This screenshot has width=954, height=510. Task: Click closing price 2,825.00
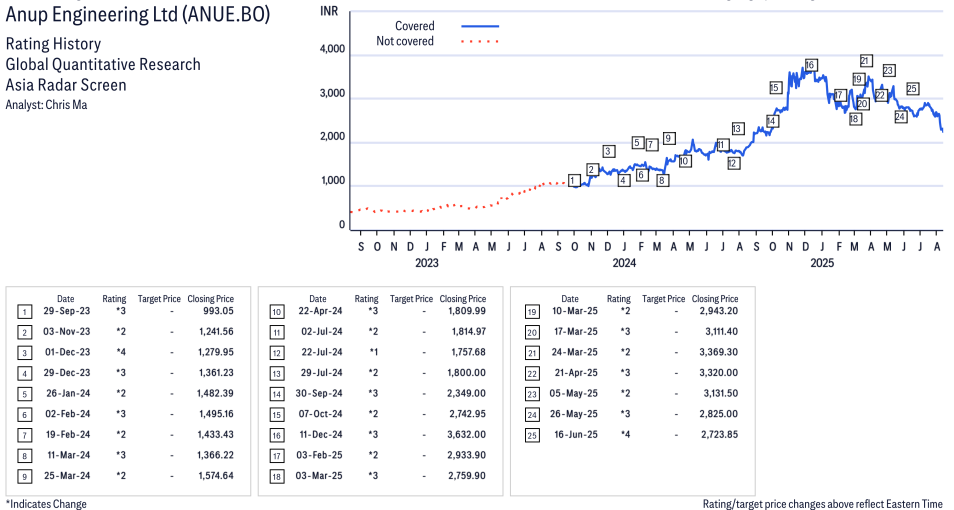tap(719, 414)
